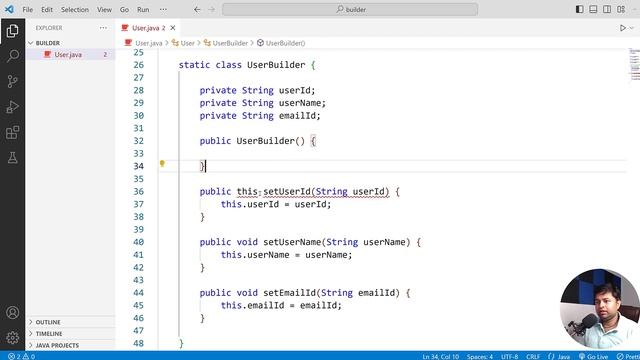Open the run options dropdown arrow
This screenshot has height=360, width=640.
coord(632,28)
